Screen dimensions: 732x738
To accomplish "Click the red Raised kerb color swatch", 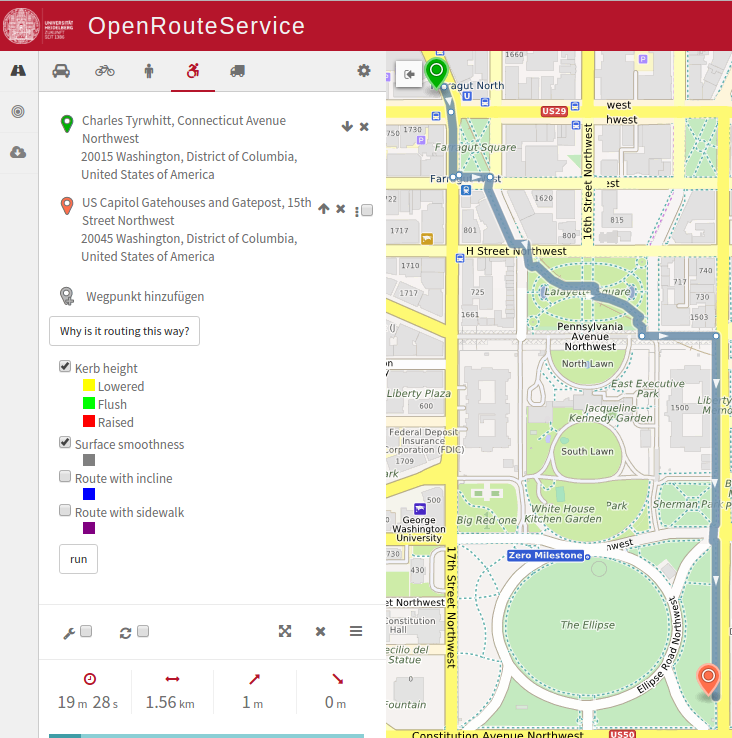I will click(x=89, y=422).
